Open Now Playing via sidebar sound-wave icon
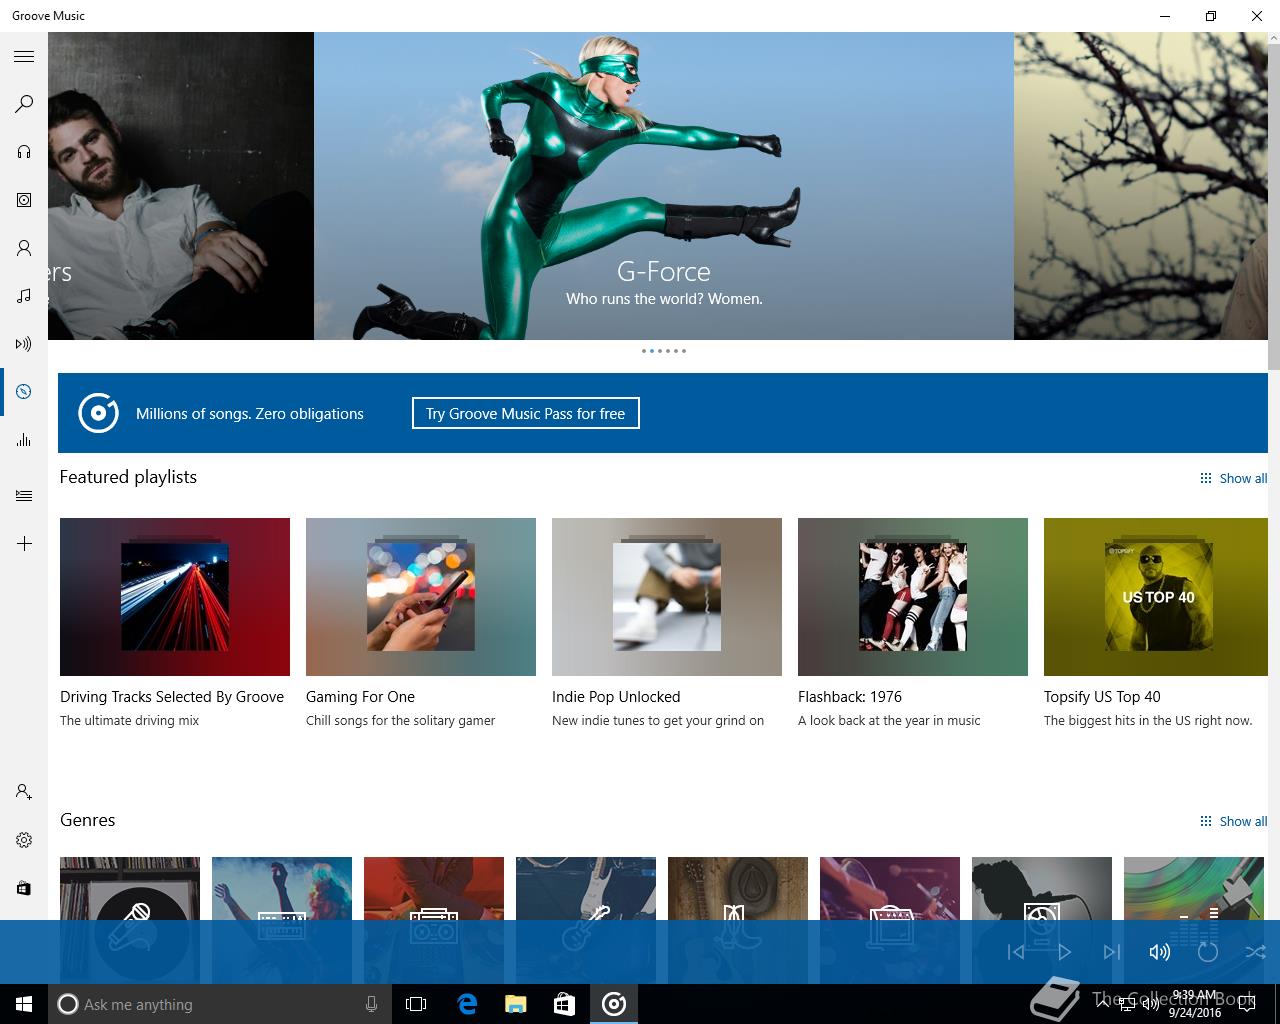Screen dimensions: 1280x1024 pos(24,344)
